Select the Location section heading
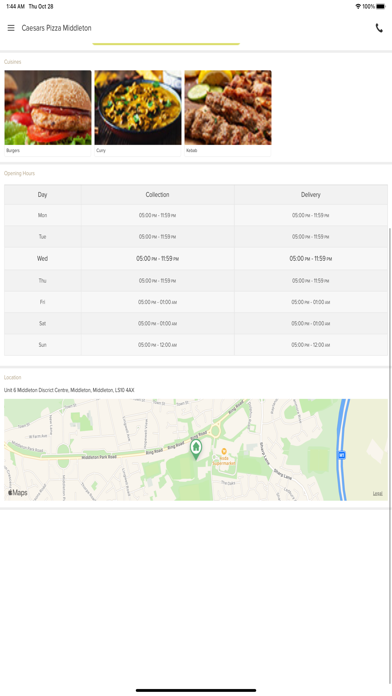The height and width of the screenshot is (696, 392). pos(12,377)
